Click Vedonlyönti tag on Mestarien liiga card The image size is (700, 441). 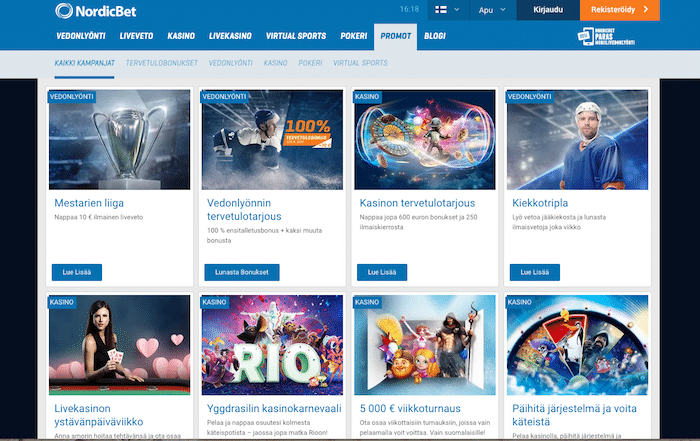[71, 97]
